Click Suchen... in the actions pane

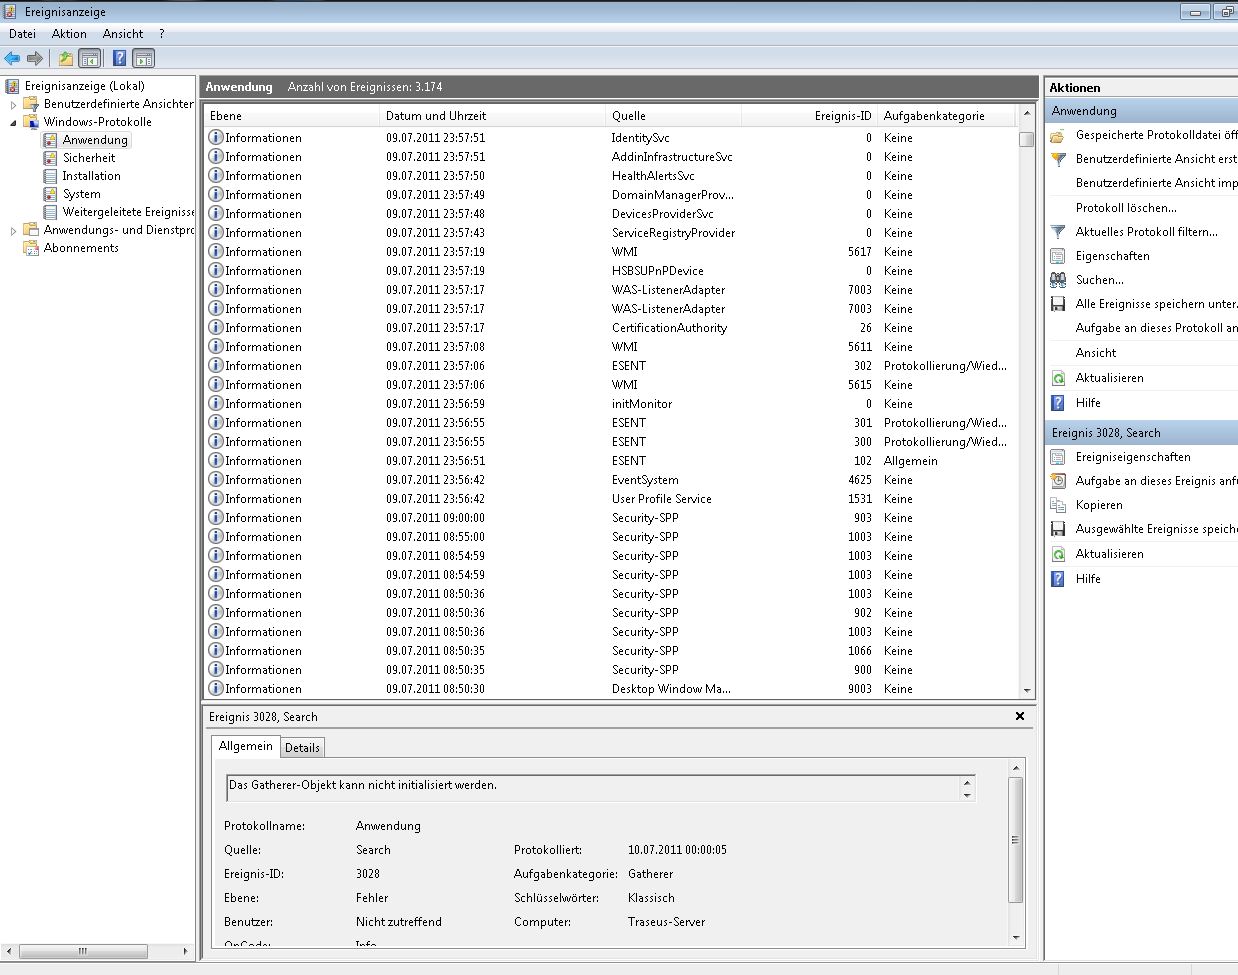pos(1099,280)
